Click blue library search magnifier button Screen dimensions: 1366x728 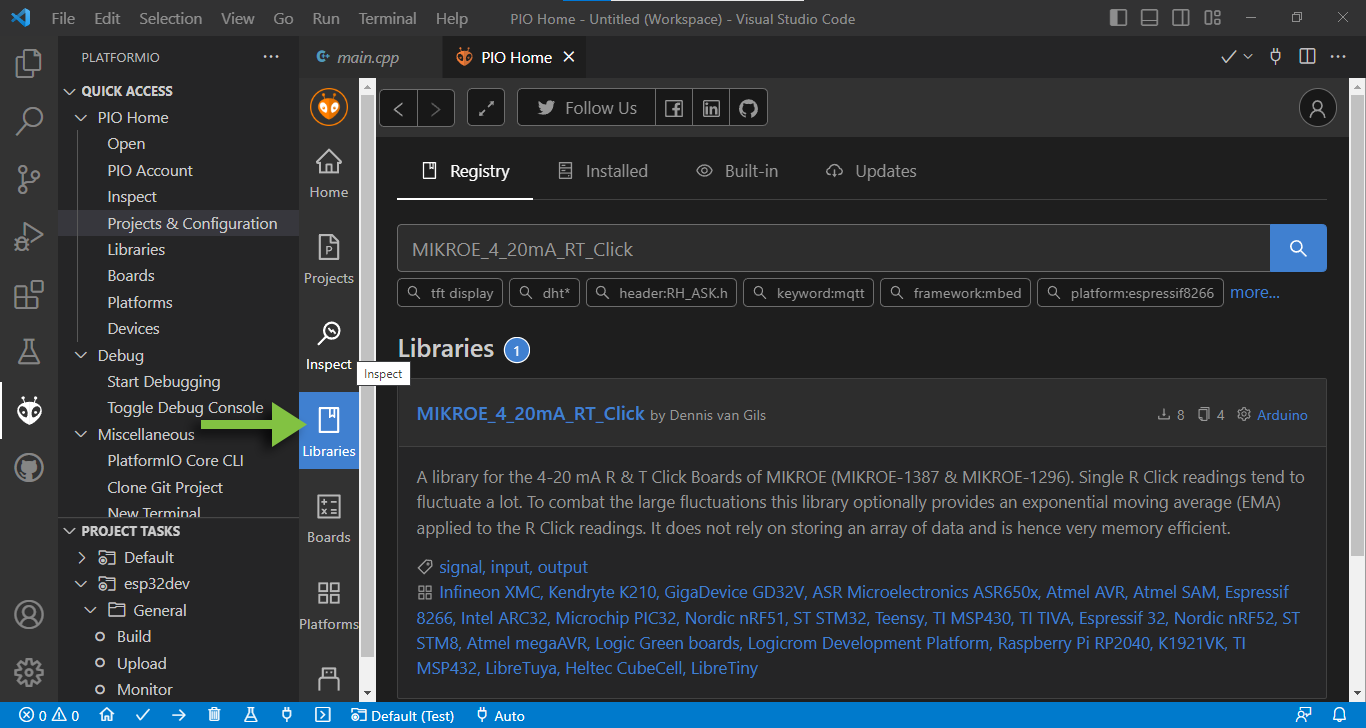(1298, 249)
